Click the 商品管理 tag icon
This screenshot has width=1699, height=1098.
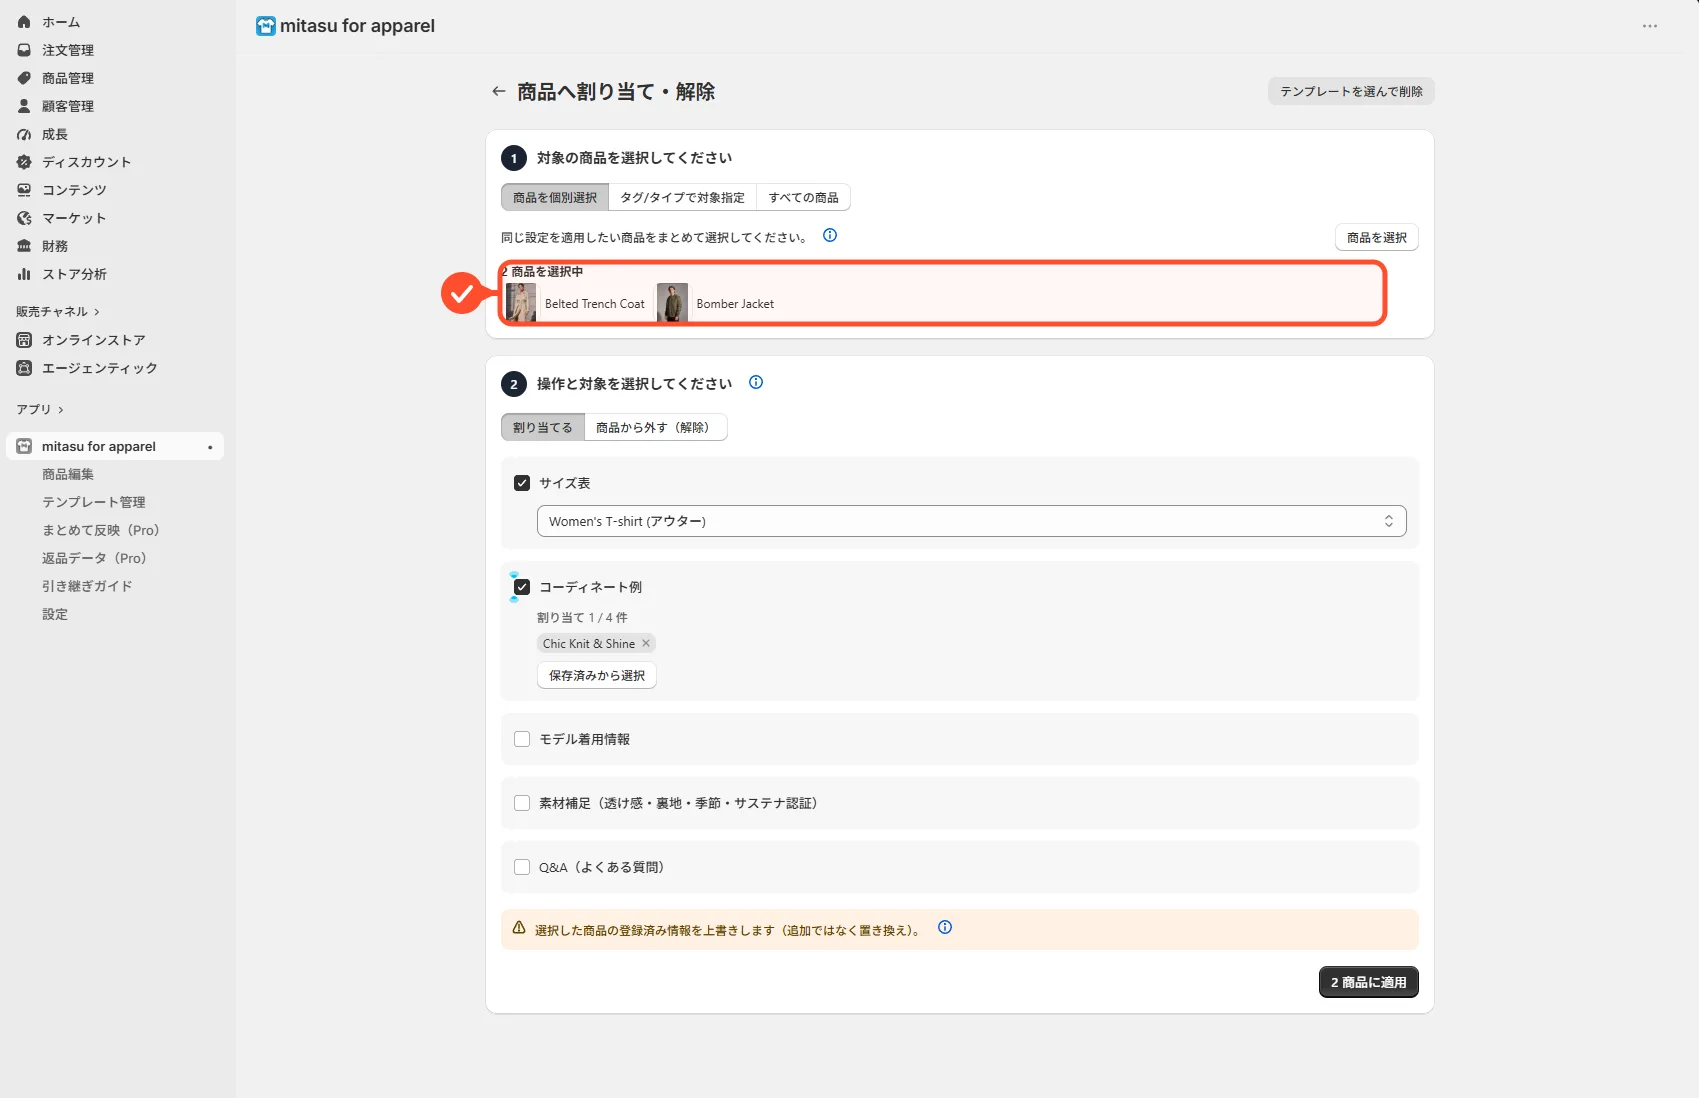tap(24, 78)
